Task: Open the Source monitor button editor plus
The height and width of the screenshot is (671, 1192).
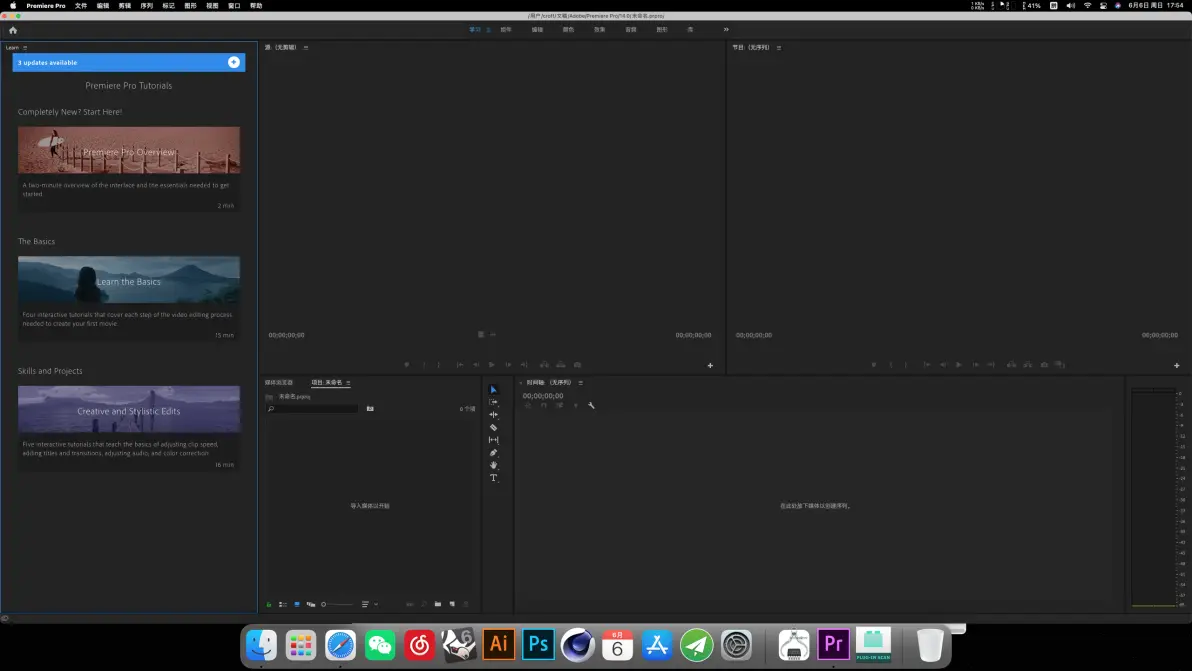Action: tap(710, 366)
